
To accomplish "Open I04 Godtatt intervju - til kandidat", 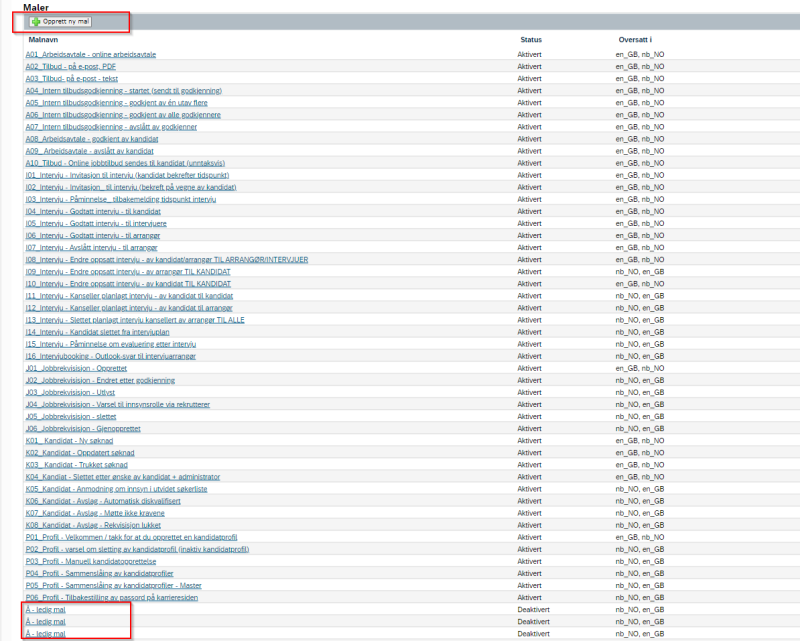I will pyautogui.click(x=93, y=212).
